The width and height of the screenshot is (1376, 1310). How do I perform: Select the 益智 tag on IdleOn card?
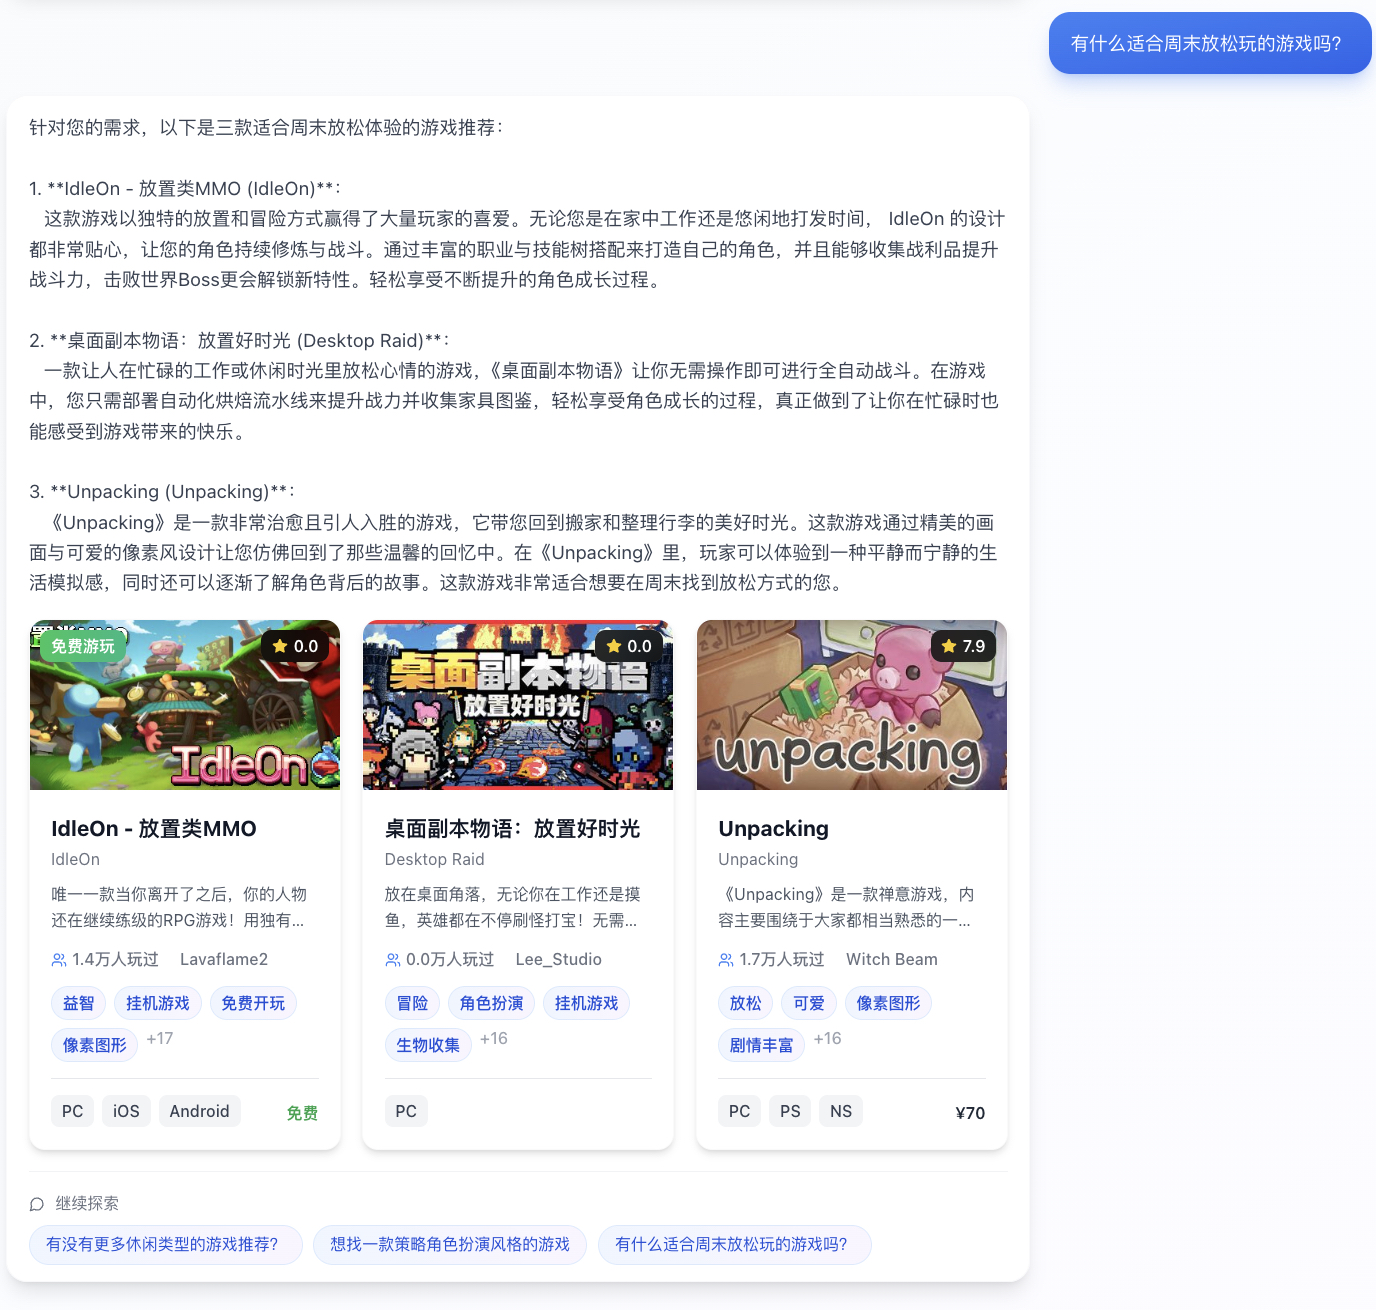tap(78, 1003)
